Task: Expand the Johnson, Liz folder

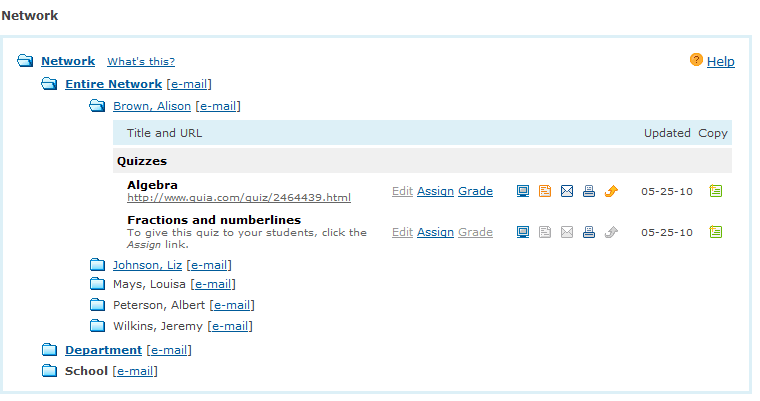Action: tap(97, 265)
